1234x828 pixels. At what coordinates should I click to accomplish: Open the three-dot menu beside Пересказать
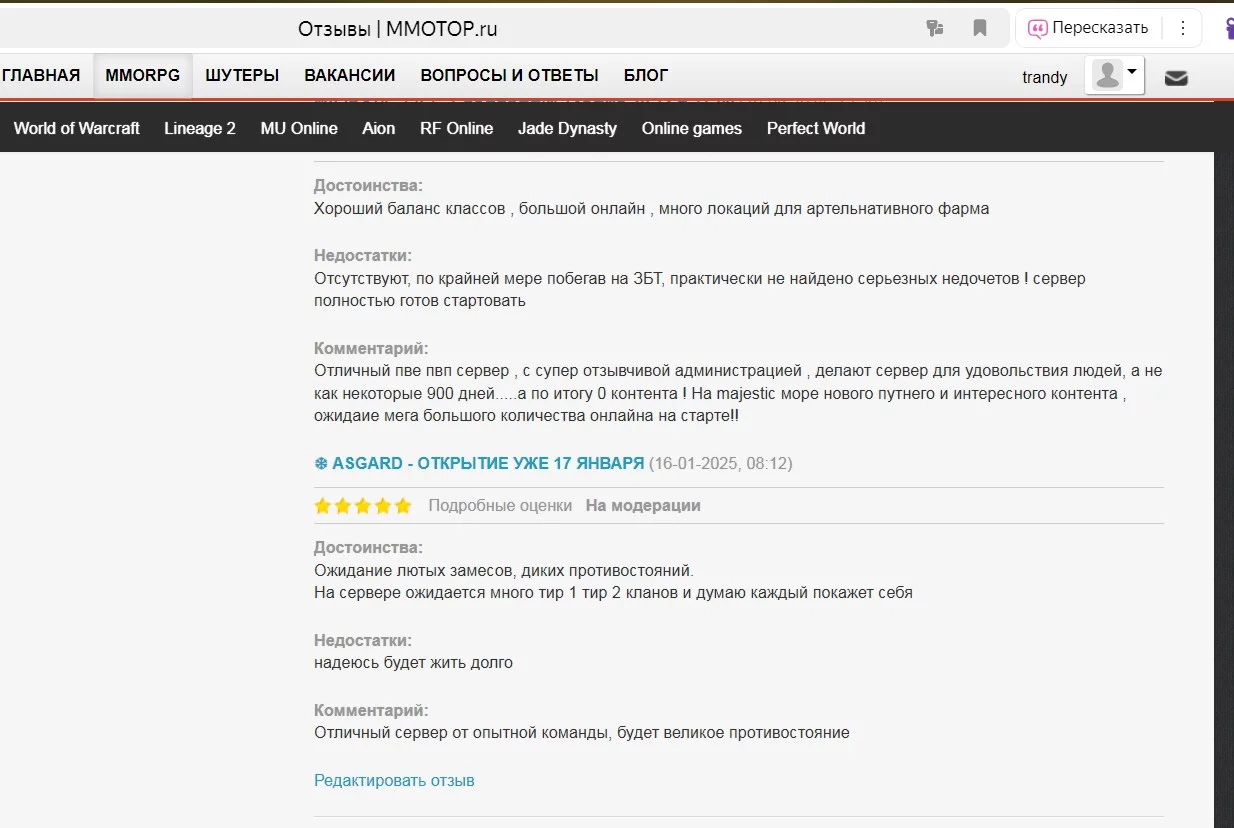(1183, 28)
